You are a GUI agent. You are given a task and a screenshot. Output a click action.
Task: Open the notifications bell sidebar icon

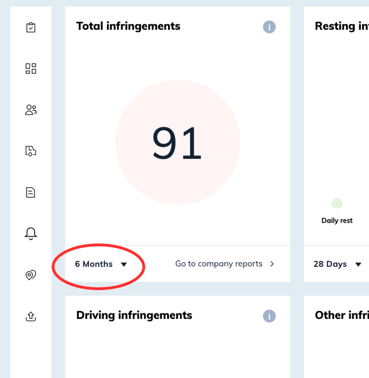[31, 233]
